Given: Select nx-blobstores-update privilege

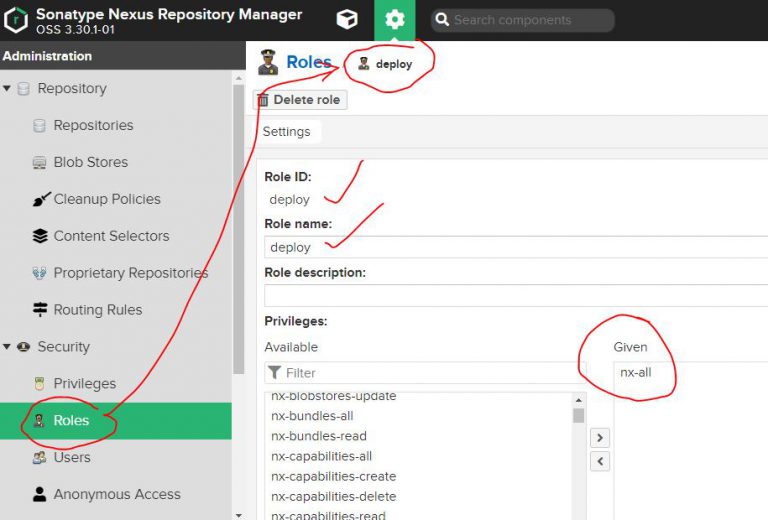Looking at the screenshot, I should point(333,396).
